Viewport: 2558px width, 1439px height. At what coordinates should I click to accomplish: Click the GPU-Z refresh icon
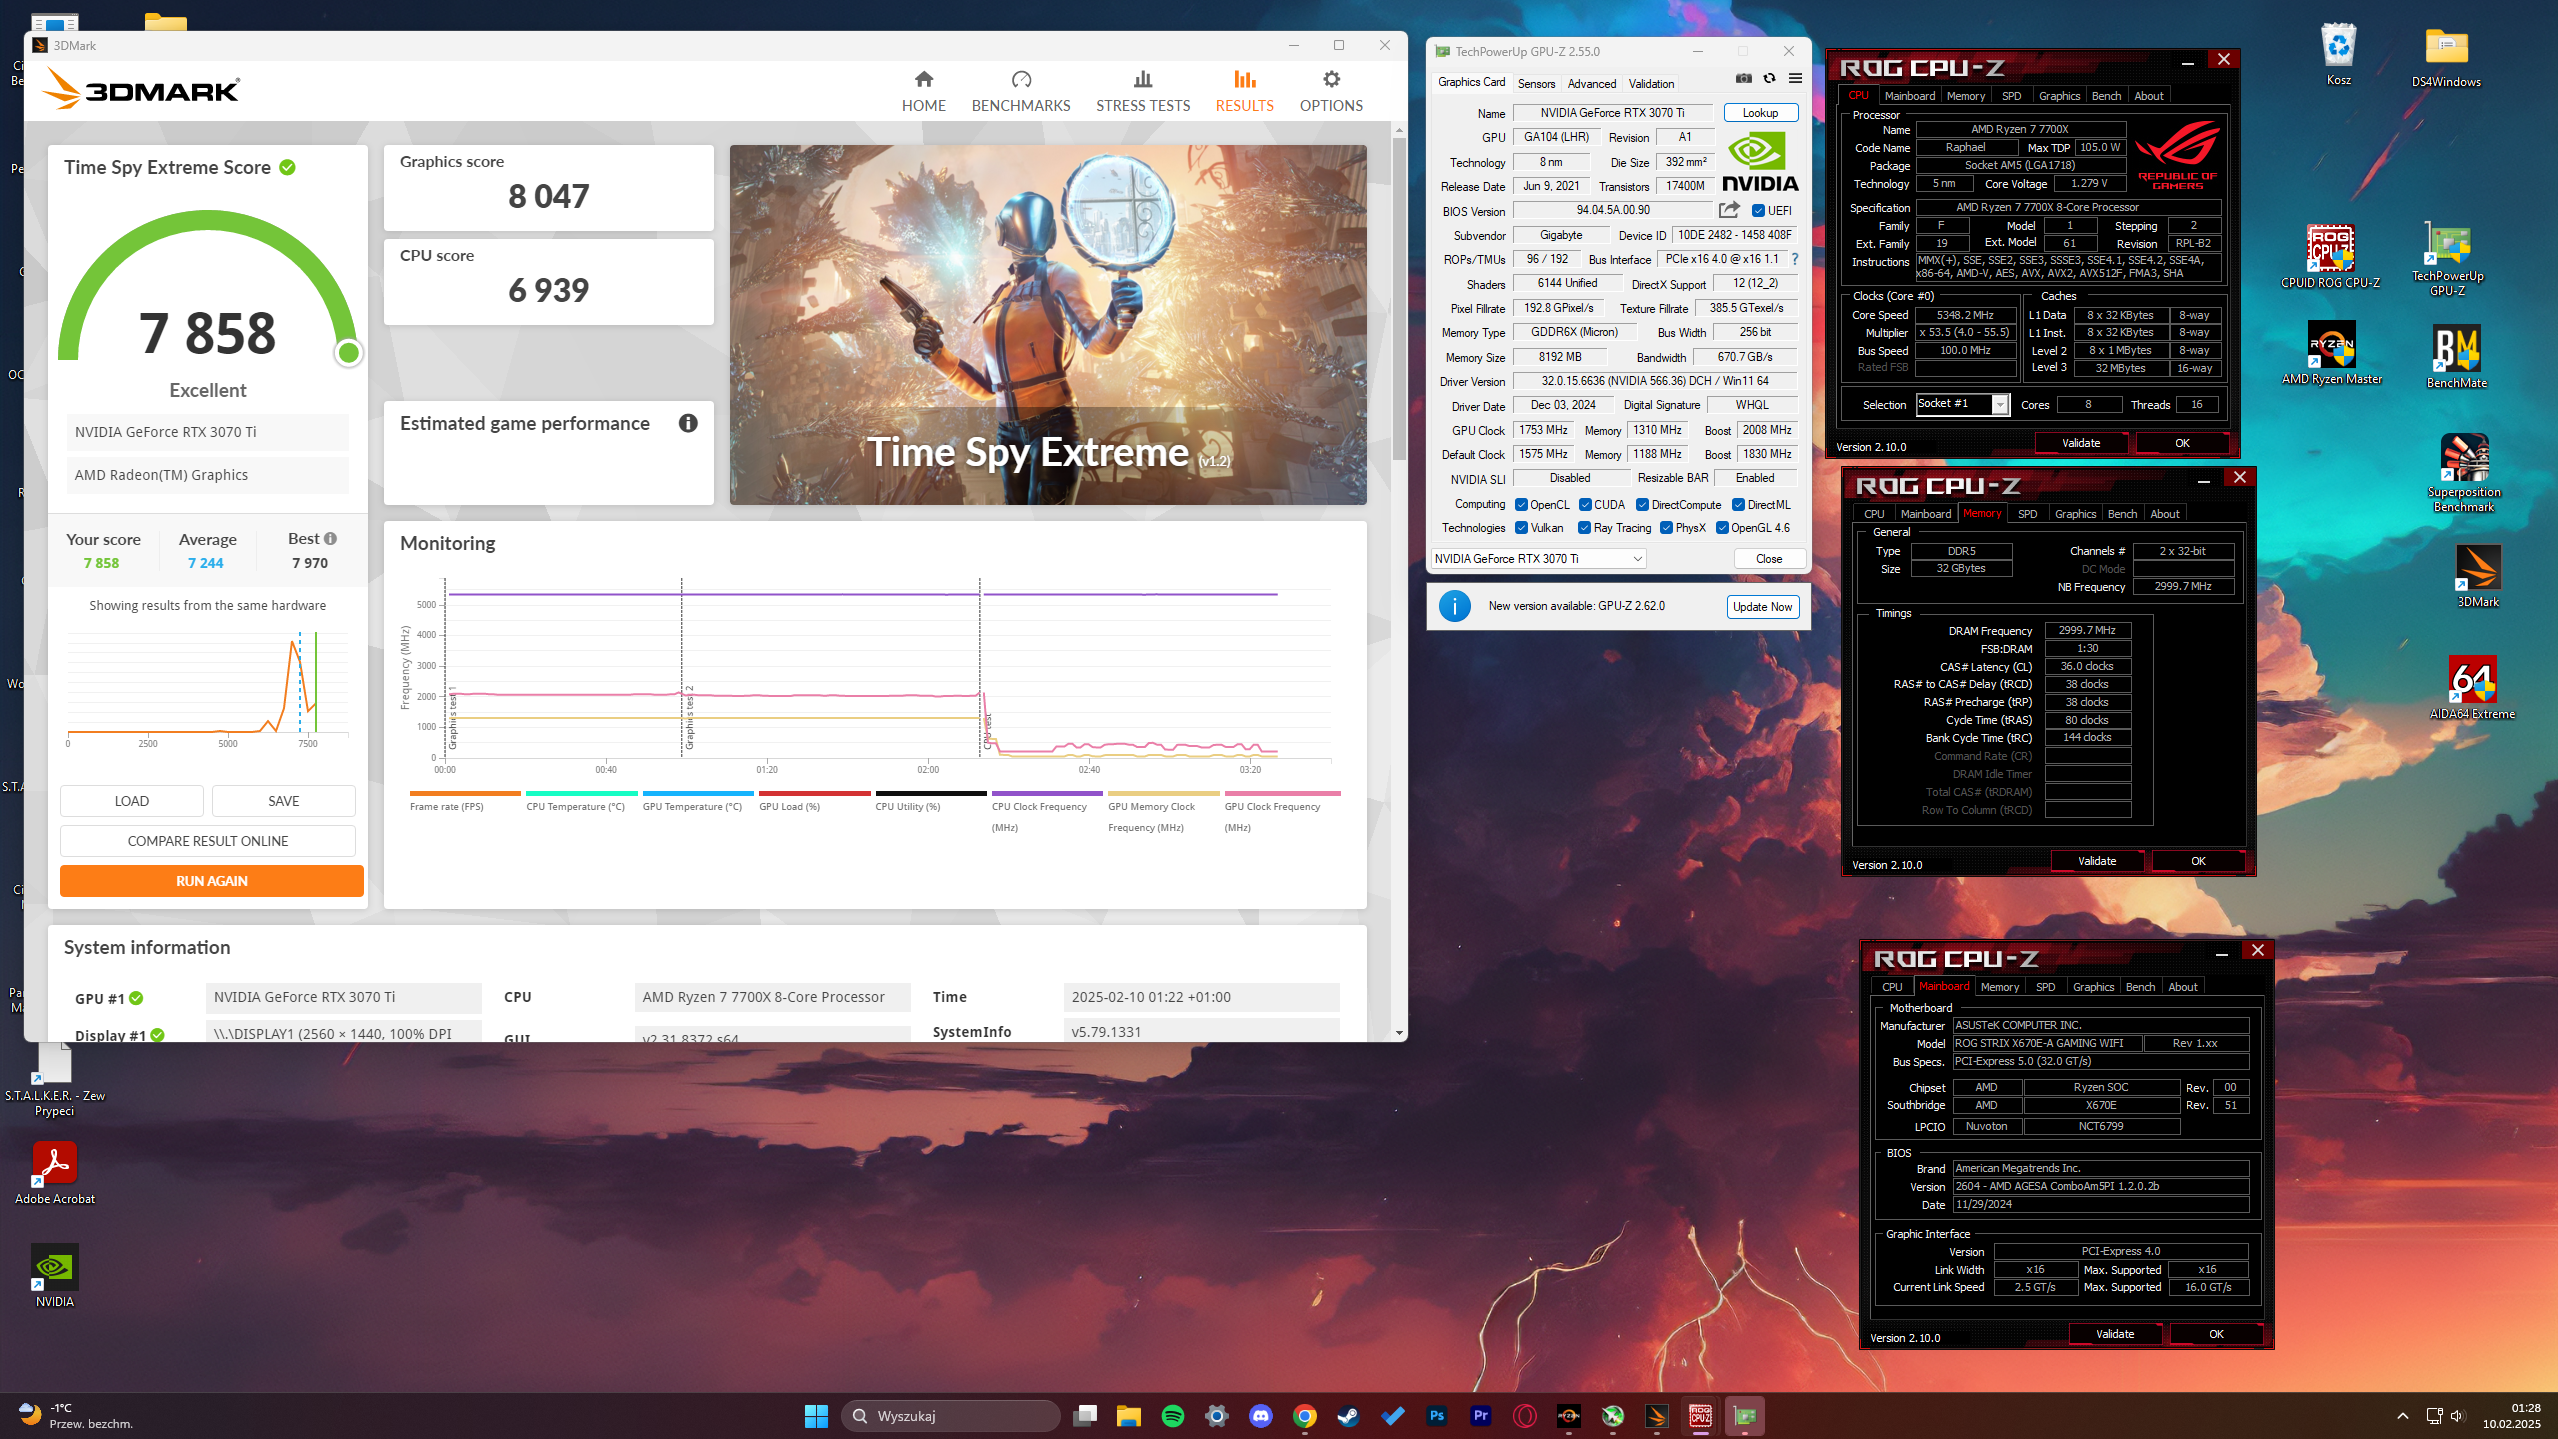1769,79
